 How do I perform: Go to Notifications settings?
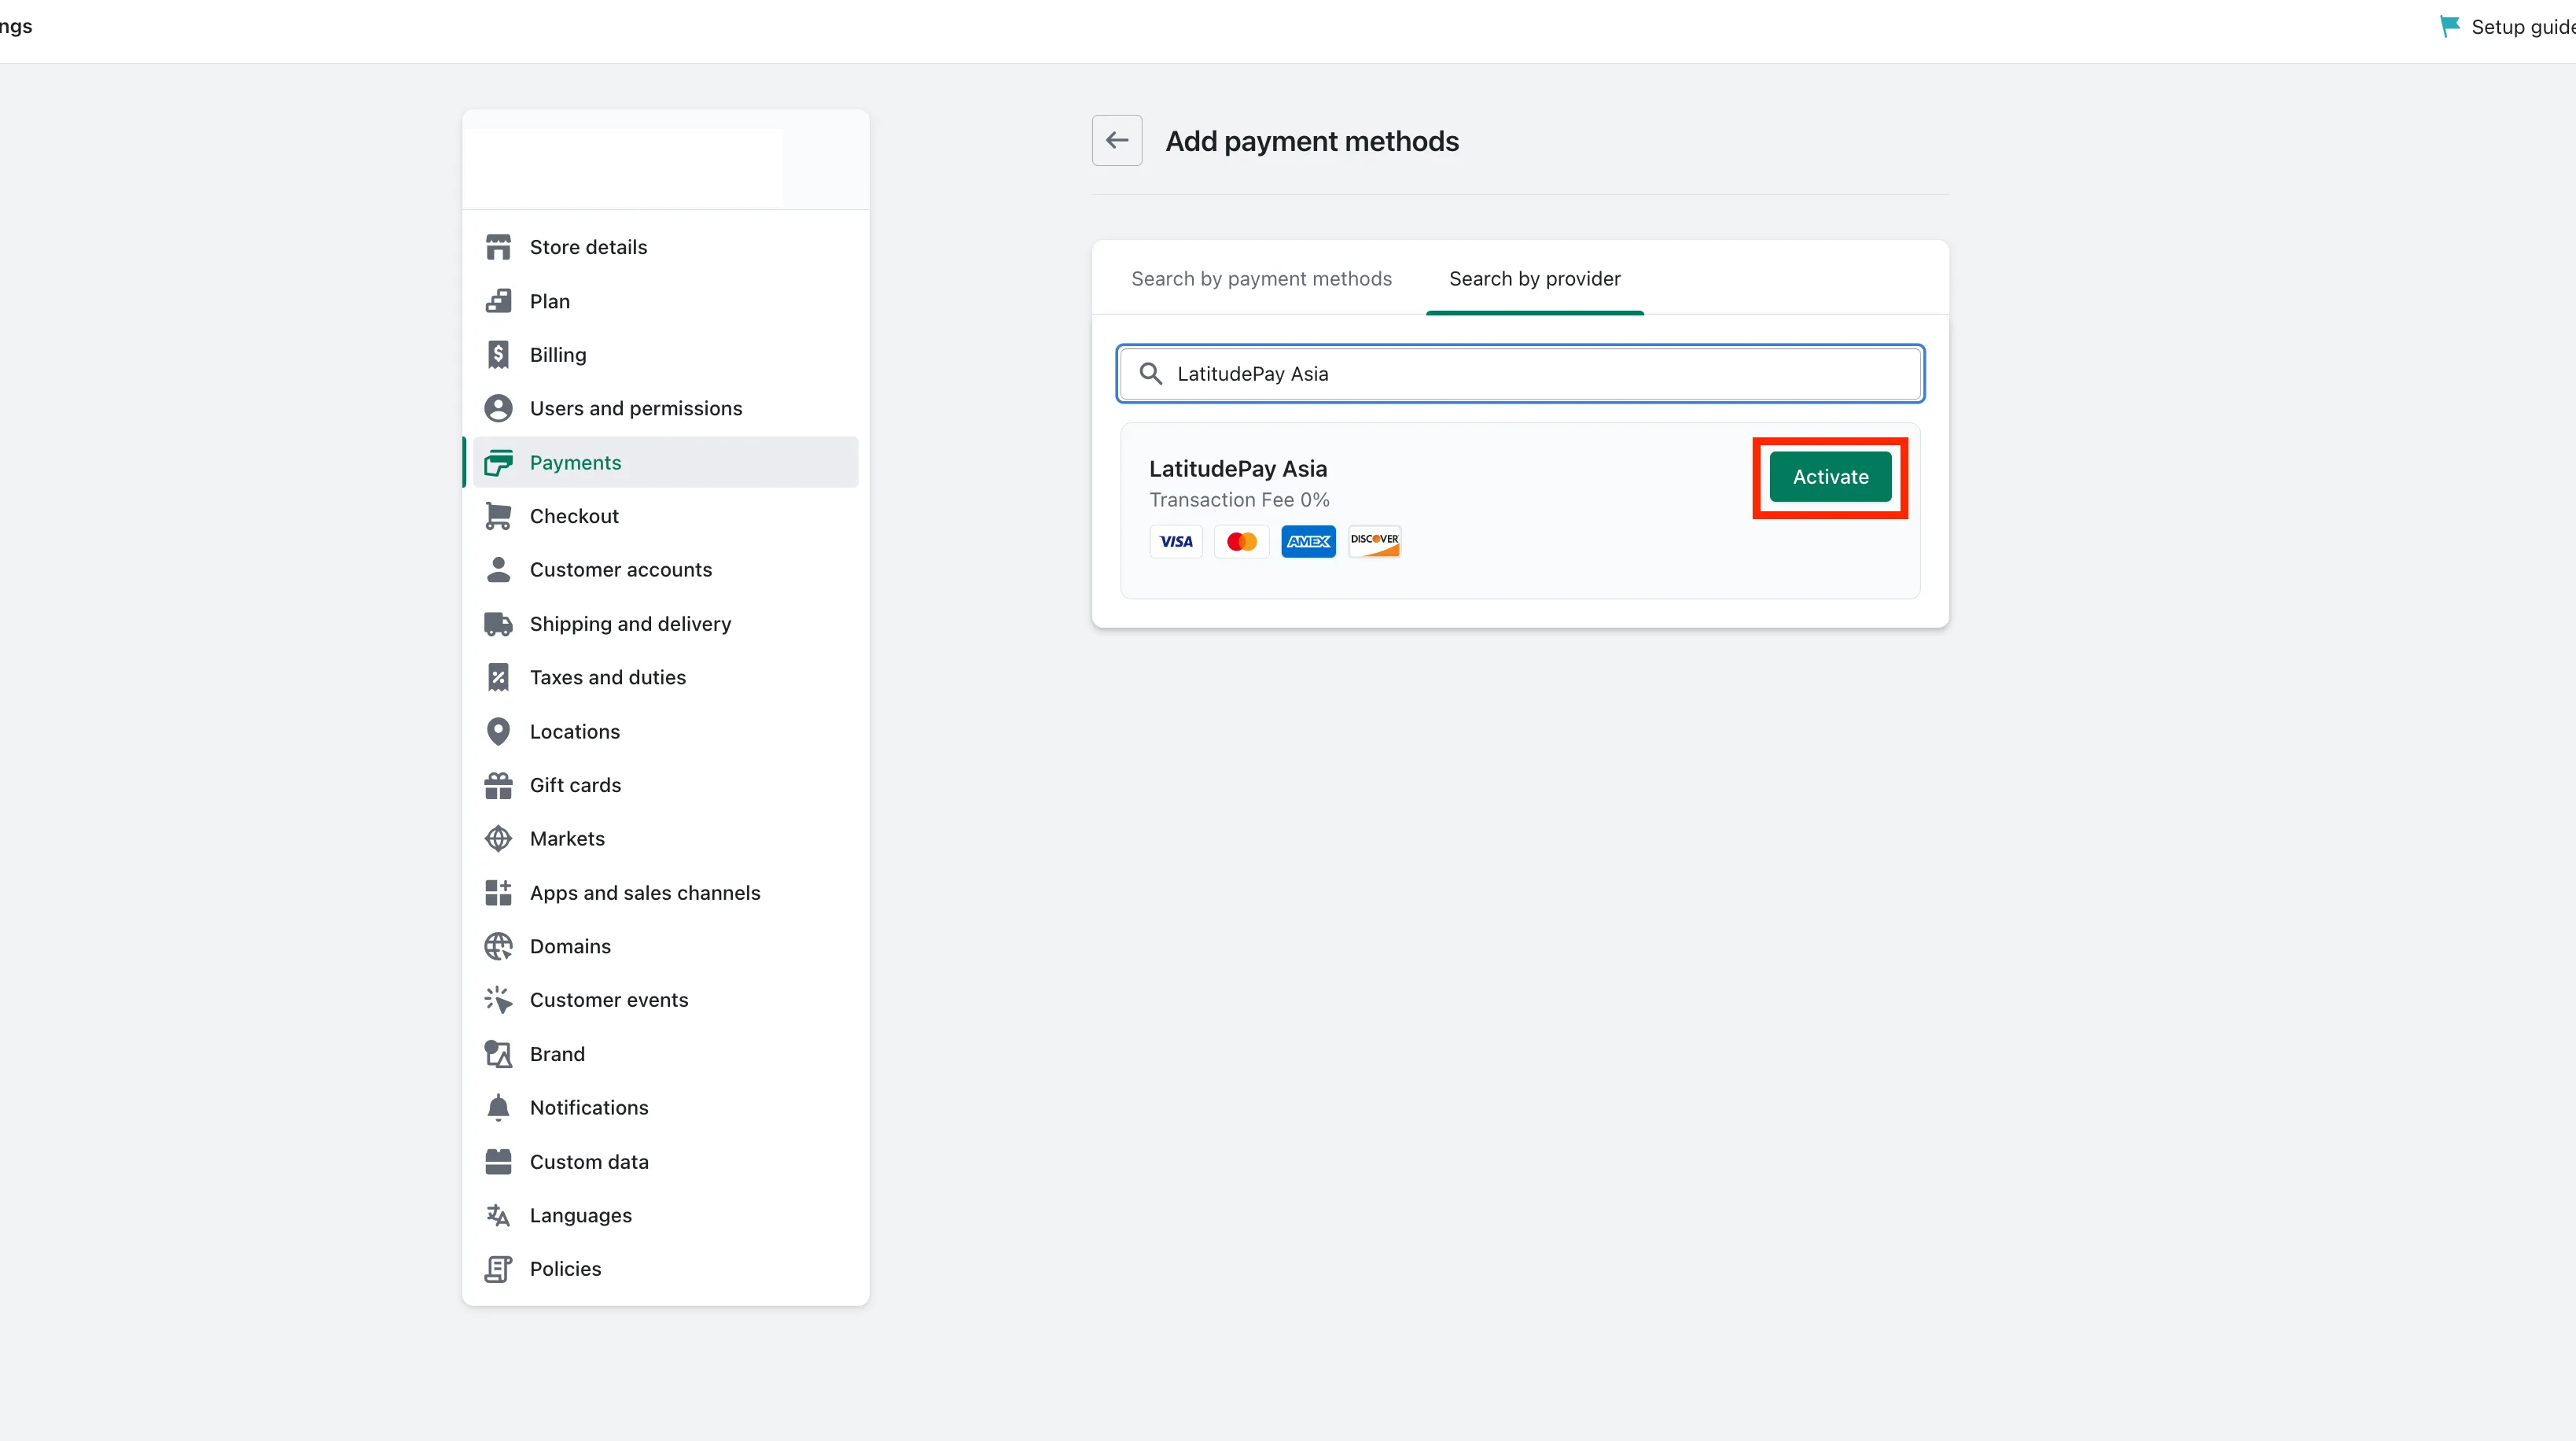click(x=666, y=1108)
